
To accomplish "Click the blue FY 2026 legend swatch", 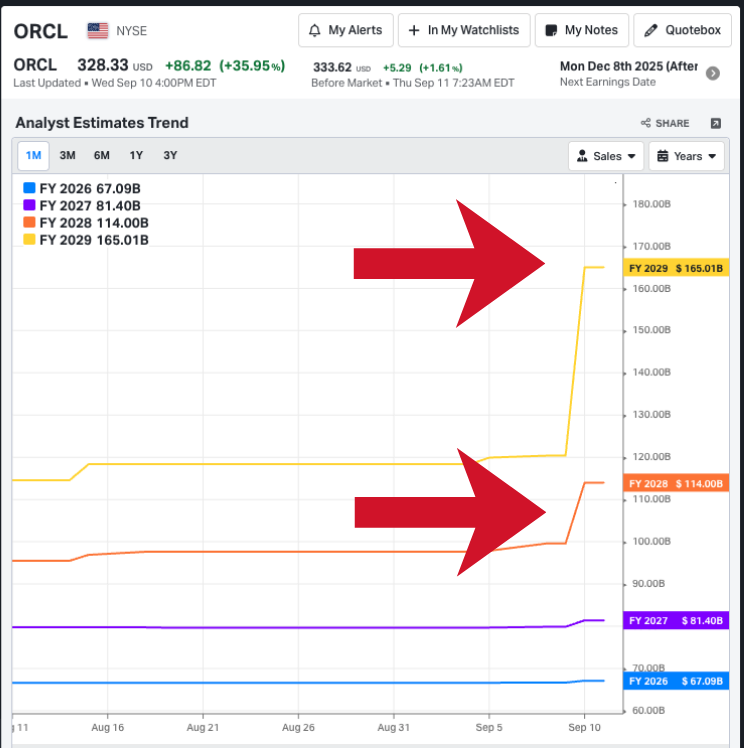I will point(29,188).
